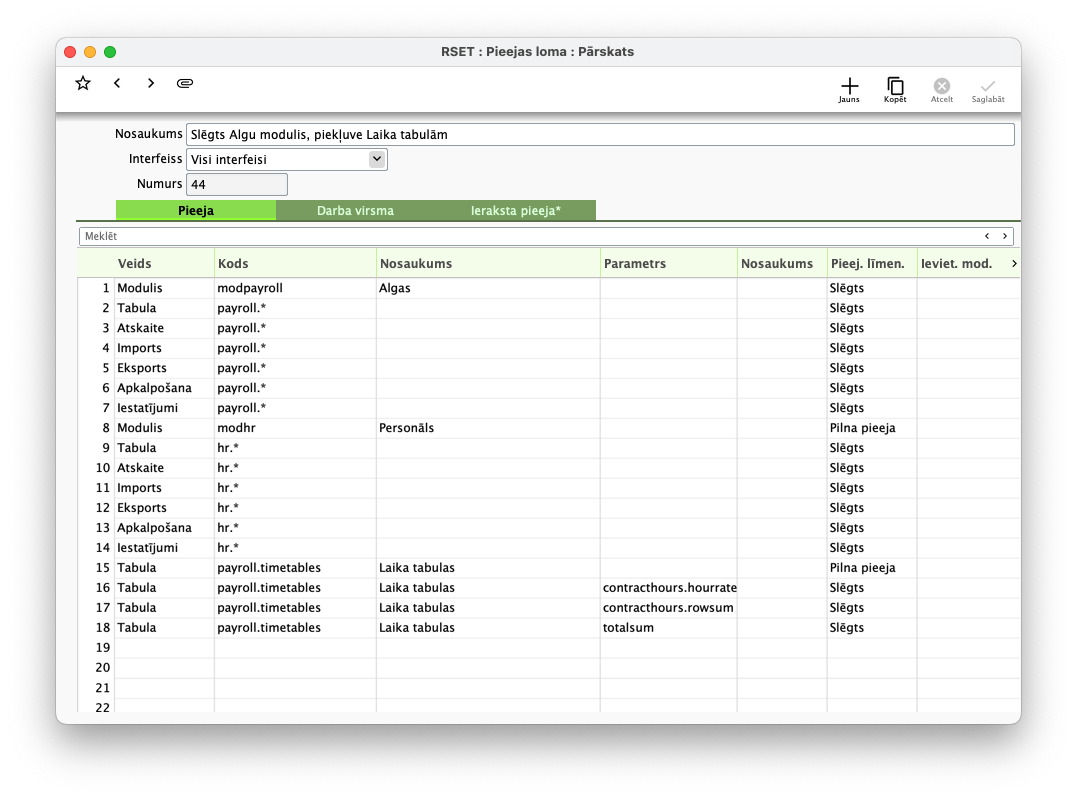Screen dimensions: 1077x798
Task: Select hr.* code in row 9
Action: tap(295, 448)
